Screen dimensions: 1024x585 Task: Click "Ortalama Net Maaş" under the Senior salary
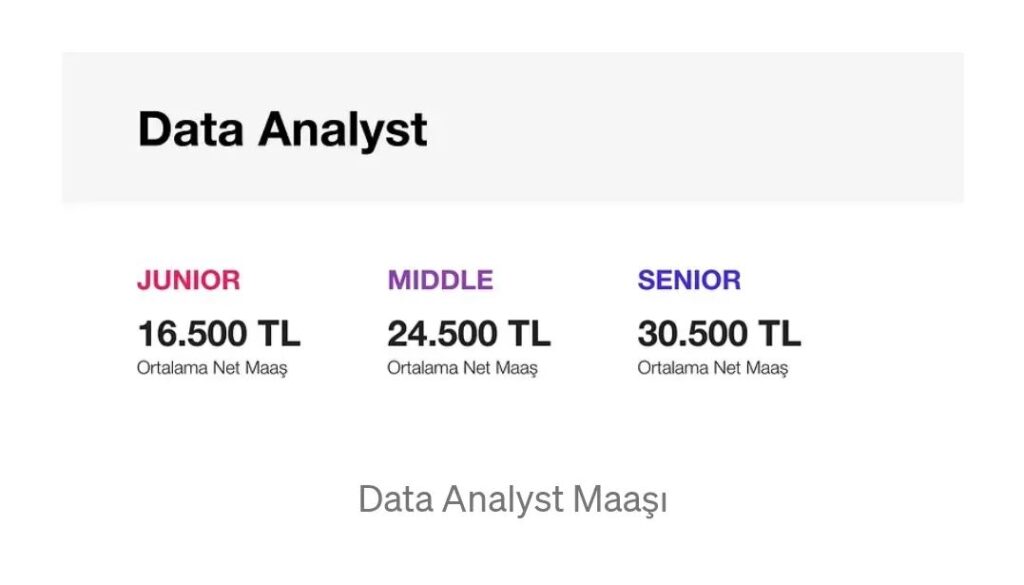click(x=712, y=368)
